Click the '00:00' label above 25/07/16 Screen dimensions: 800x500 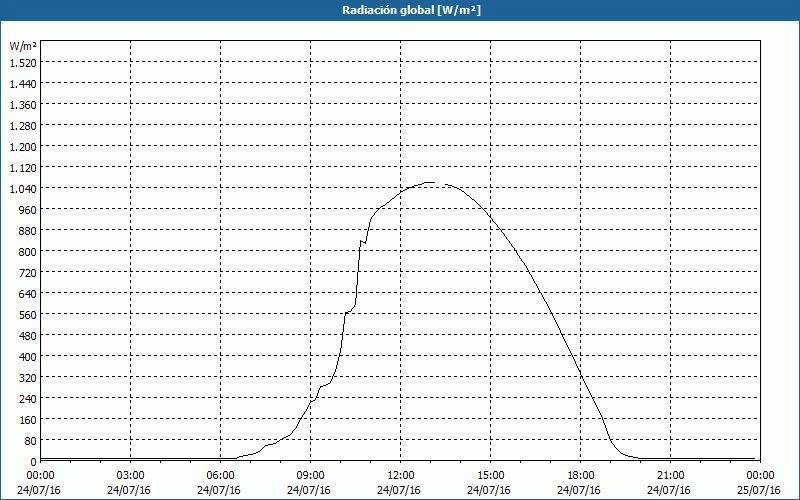pyautogui.click(x=759, y=476)
